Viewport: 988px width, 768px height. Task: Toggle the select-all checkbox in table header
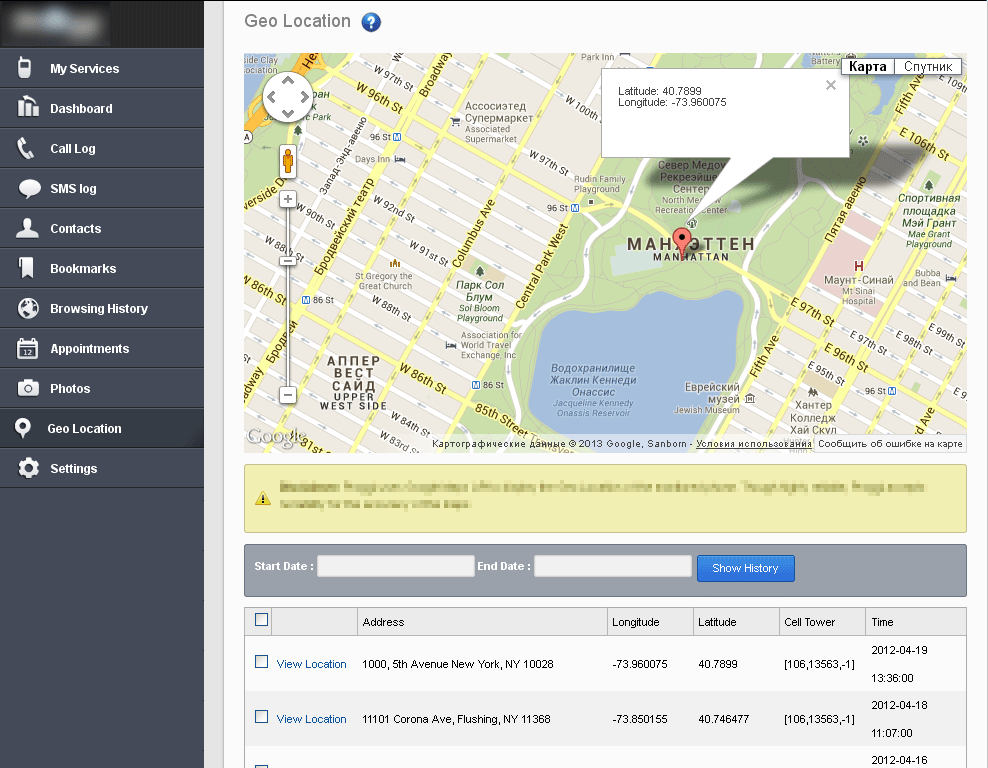click(261, 620)
